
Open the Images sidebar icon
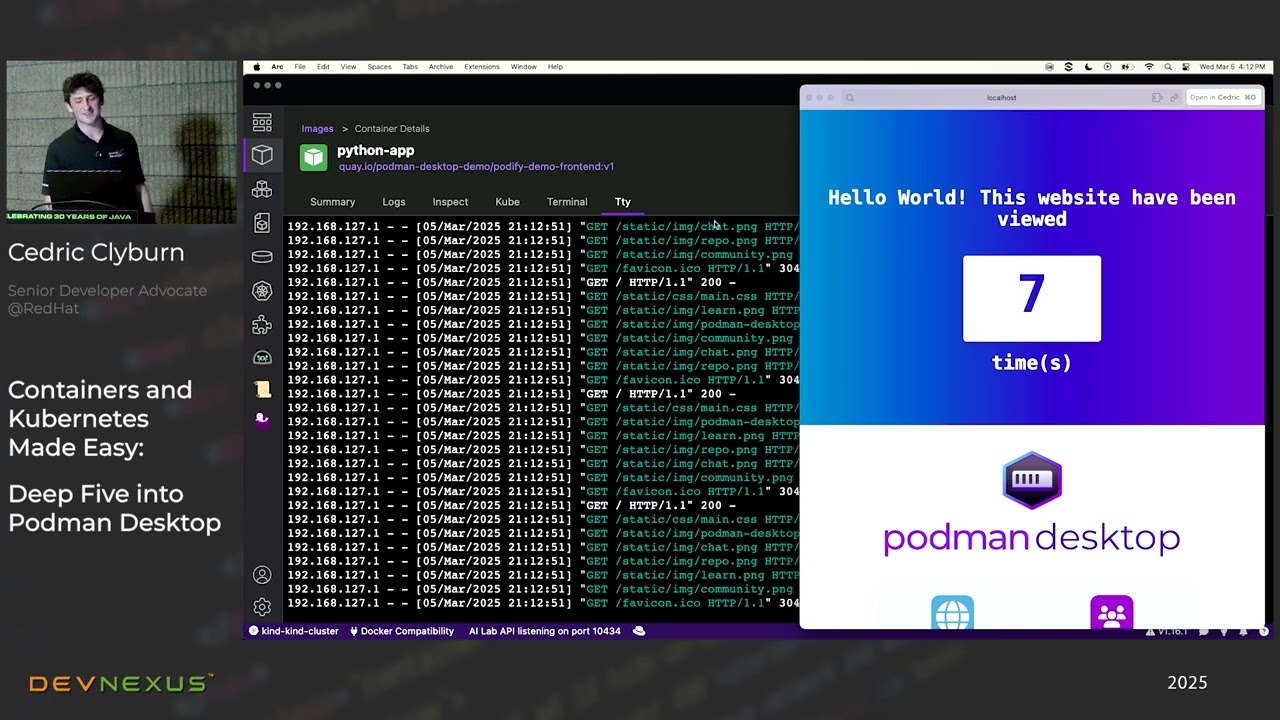[262, 222]
